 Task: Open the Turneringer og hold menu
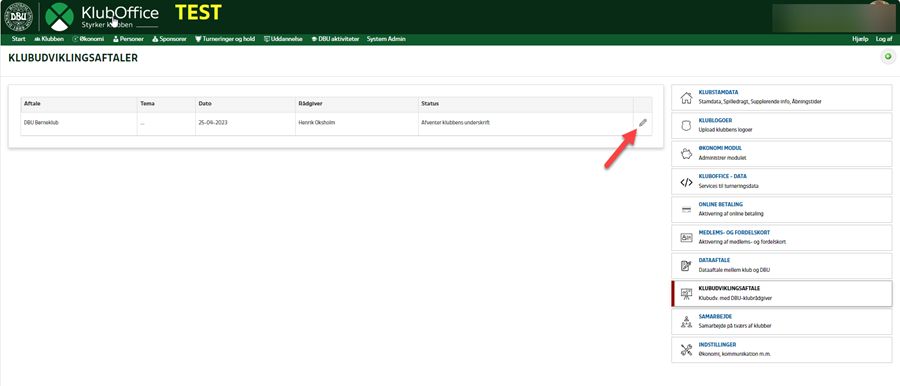tap(225, 39)
